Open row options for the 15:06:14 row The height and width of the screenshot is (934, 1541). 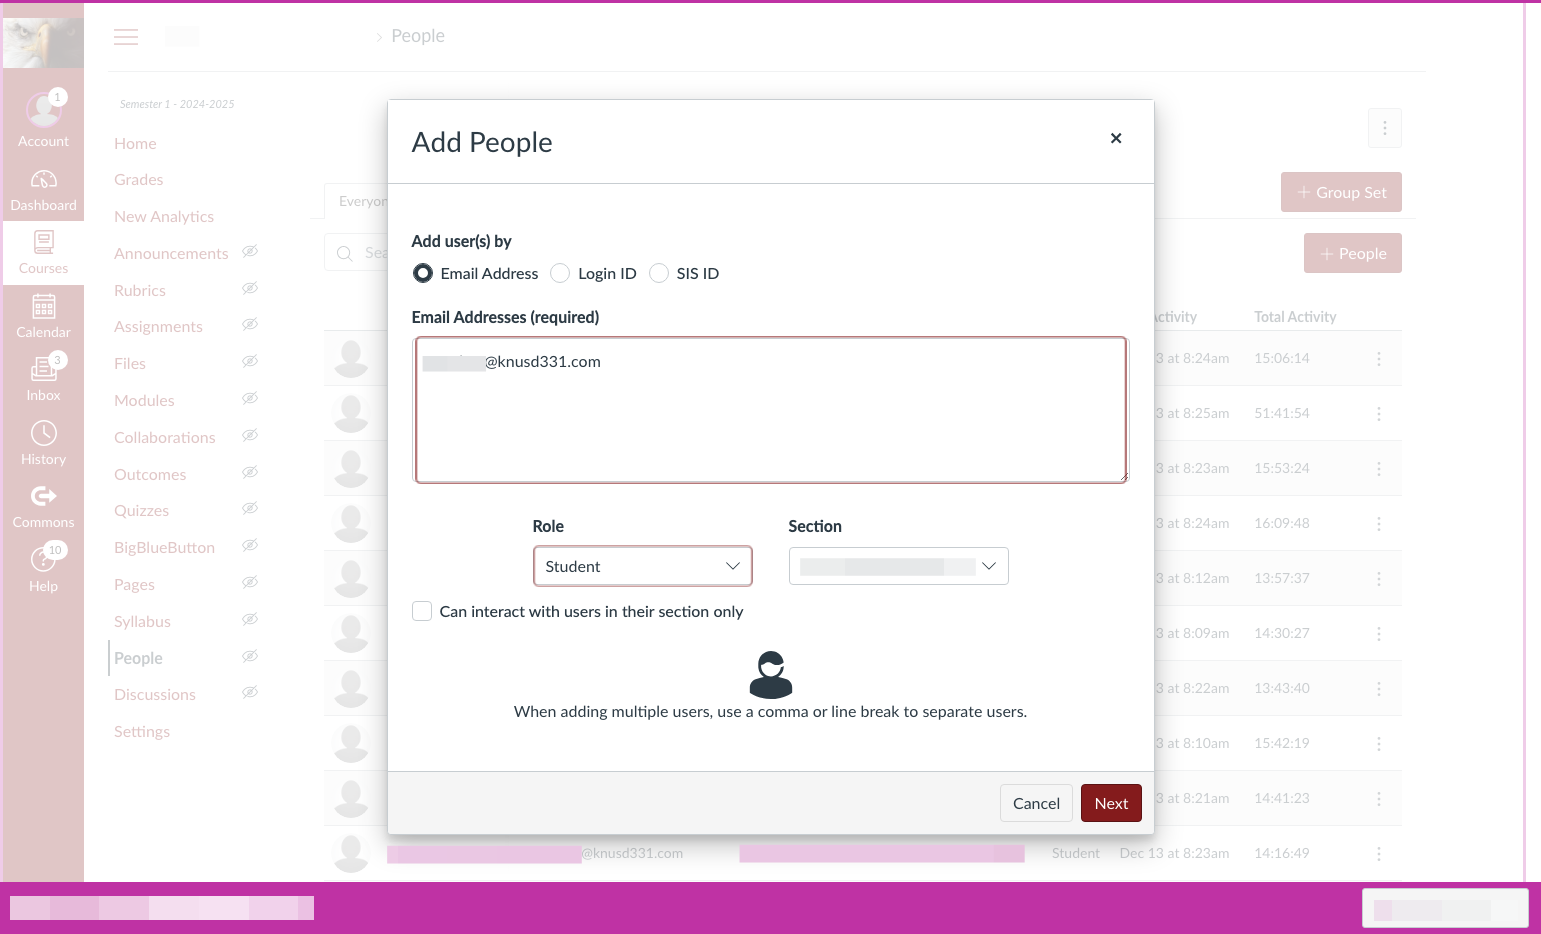(x=1379, y=359)
